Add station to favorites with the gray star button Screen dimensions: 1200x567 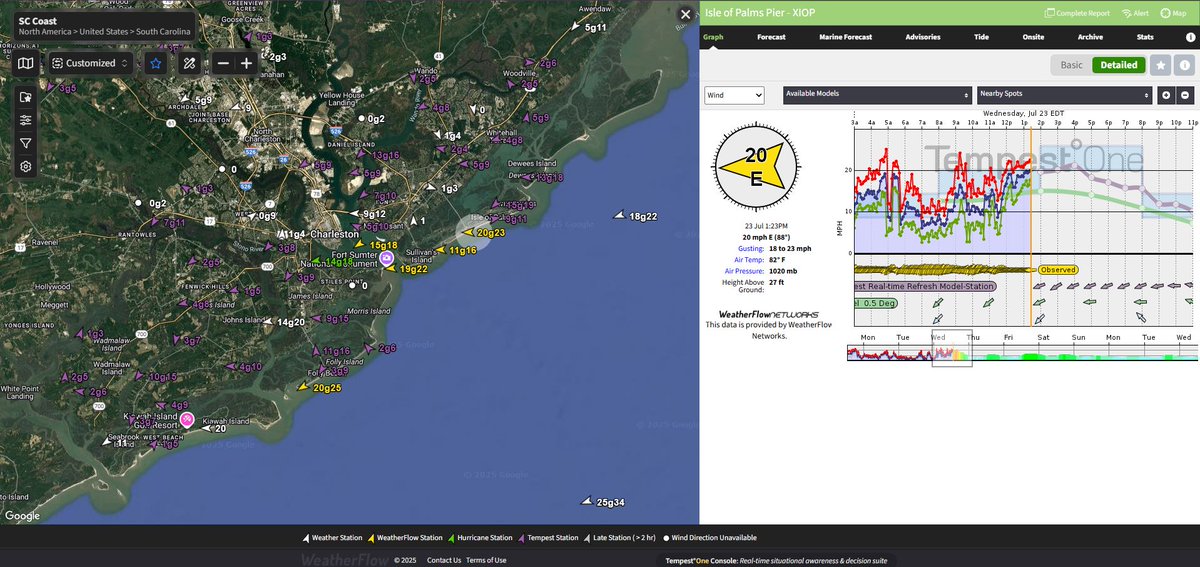tap(1160, 65)
